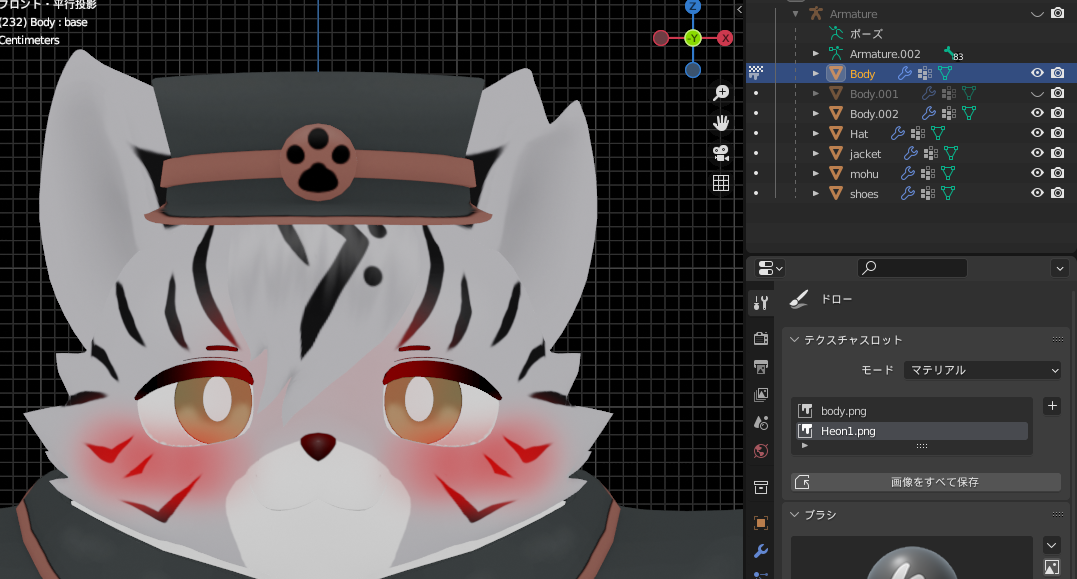Hide the Hat object in viewport
This screenshot has height=579, width=1077.
(x=1037, y=133)
